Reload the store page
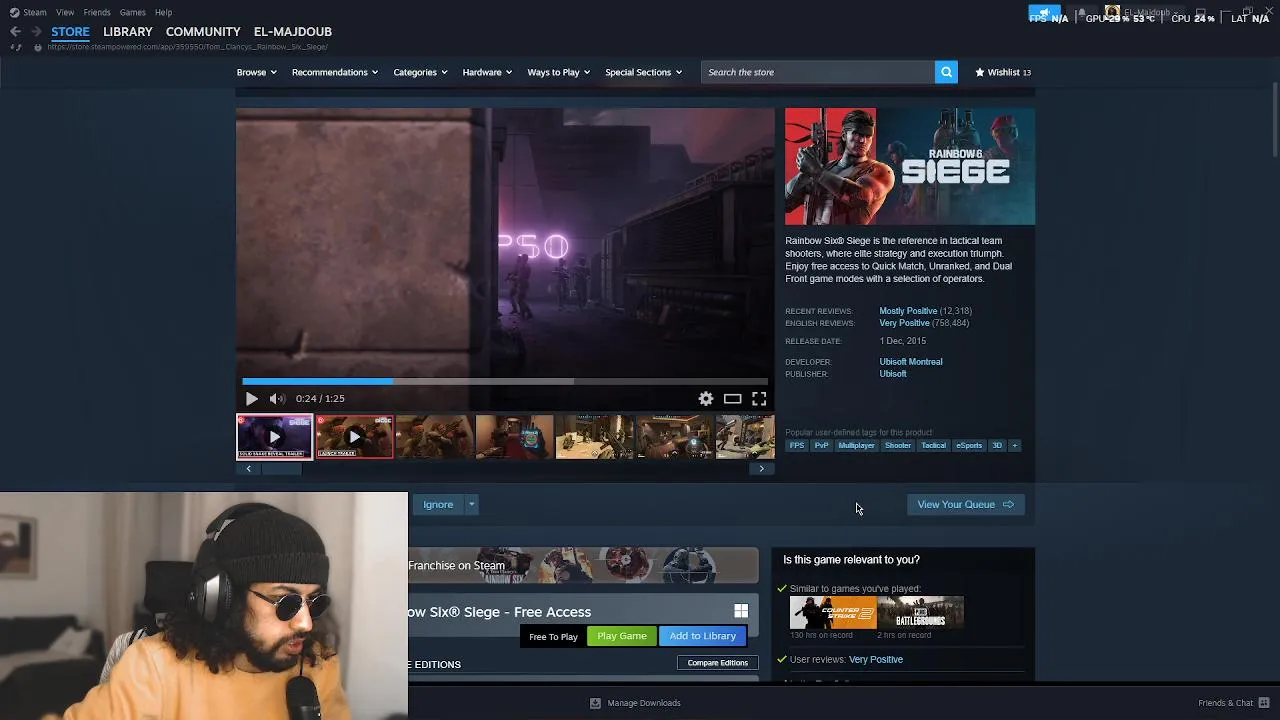This screenshot has width=1280, height=720. tap(16, 47)
